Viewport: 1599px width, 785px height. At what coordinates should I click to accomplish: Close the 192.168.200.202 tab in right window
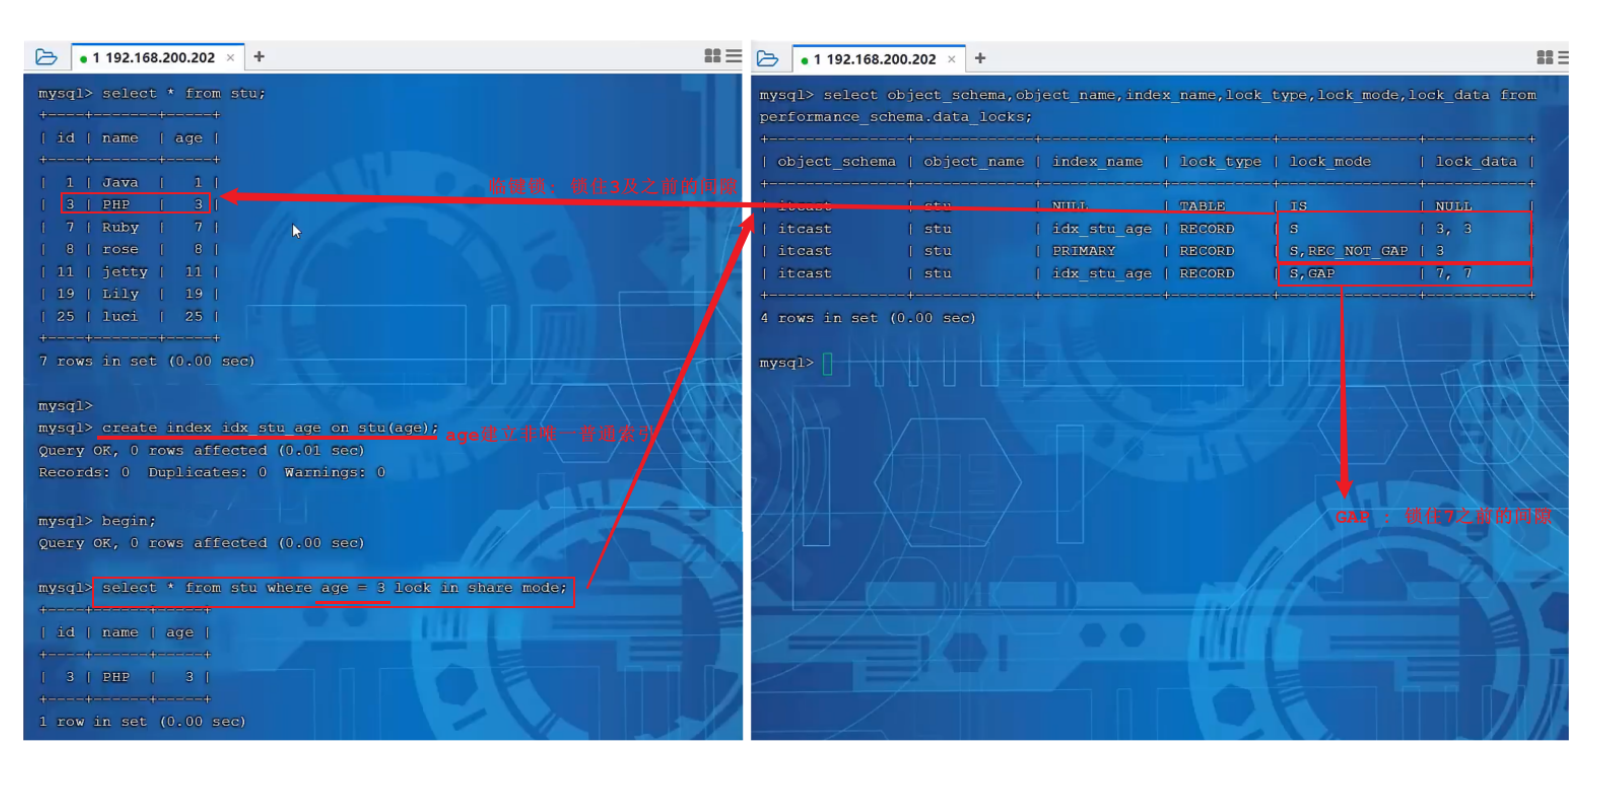(951, 59)
